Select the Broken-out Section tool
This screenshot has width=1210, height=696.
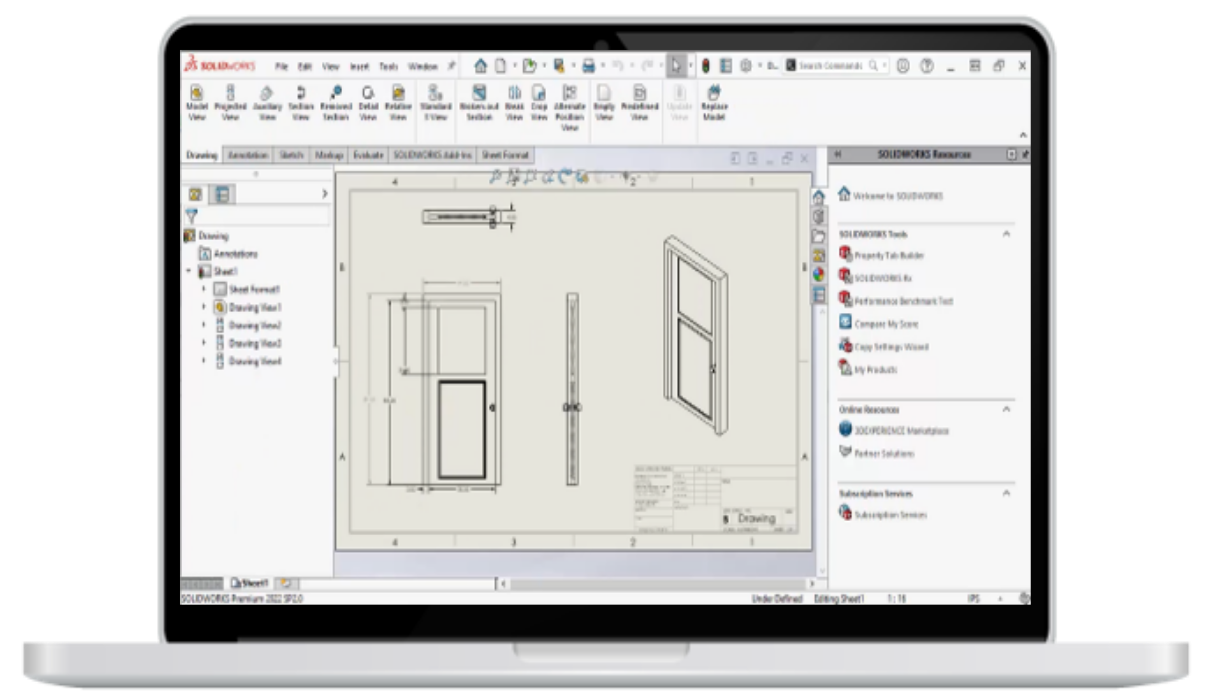[480, 97]
